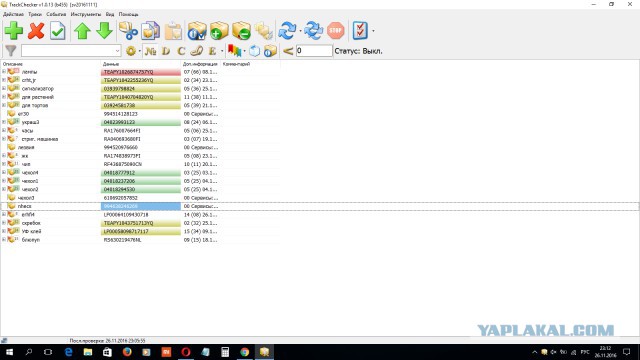
Task: Open the Windows Start menu
Action: point(9,352)
